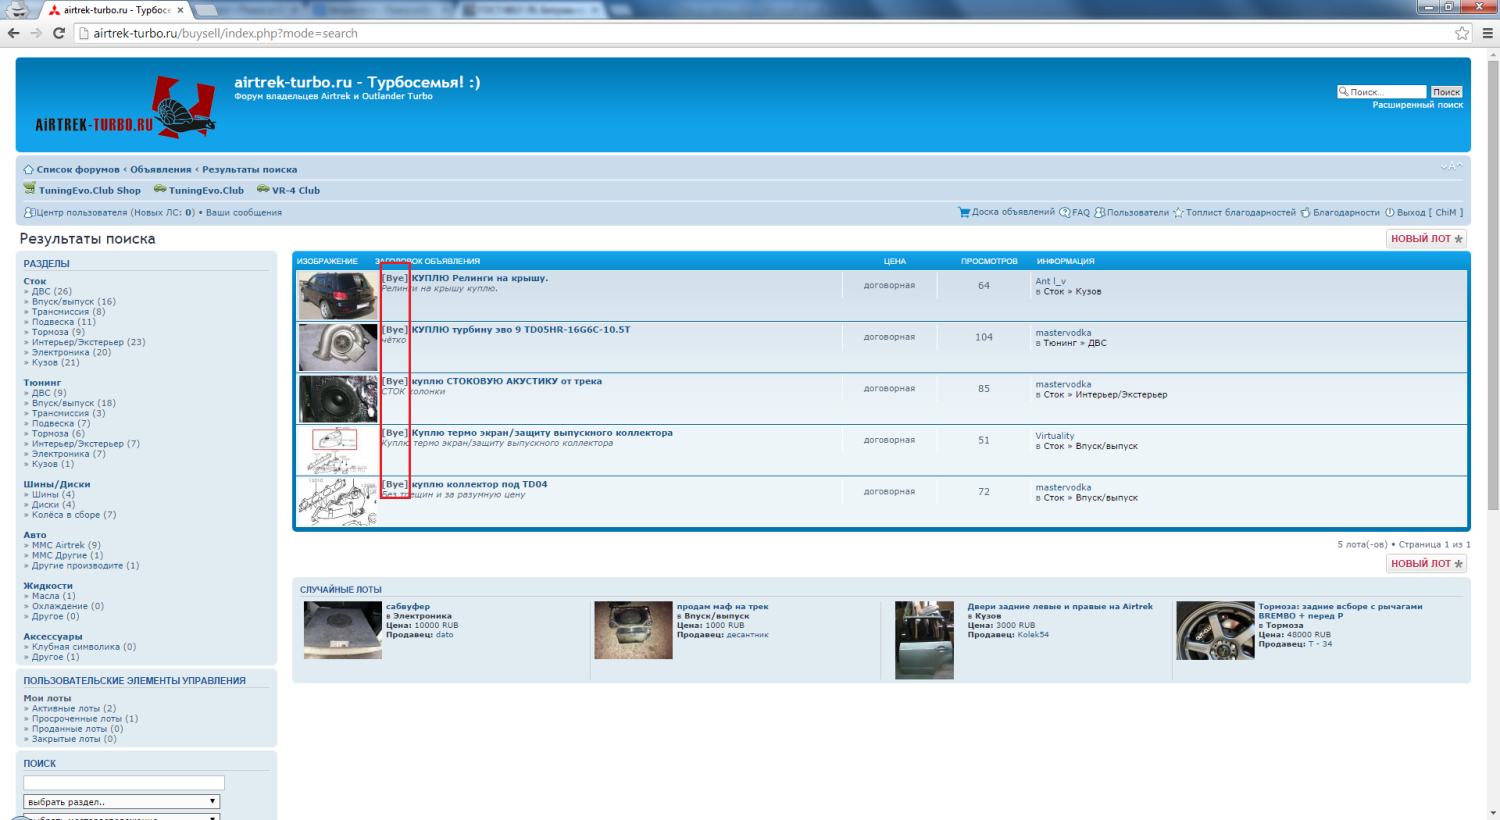The image size is (1500, 820).
Task: Click the shopping cart icon for Доска объявлений
Action: click(x=964, y=212)
